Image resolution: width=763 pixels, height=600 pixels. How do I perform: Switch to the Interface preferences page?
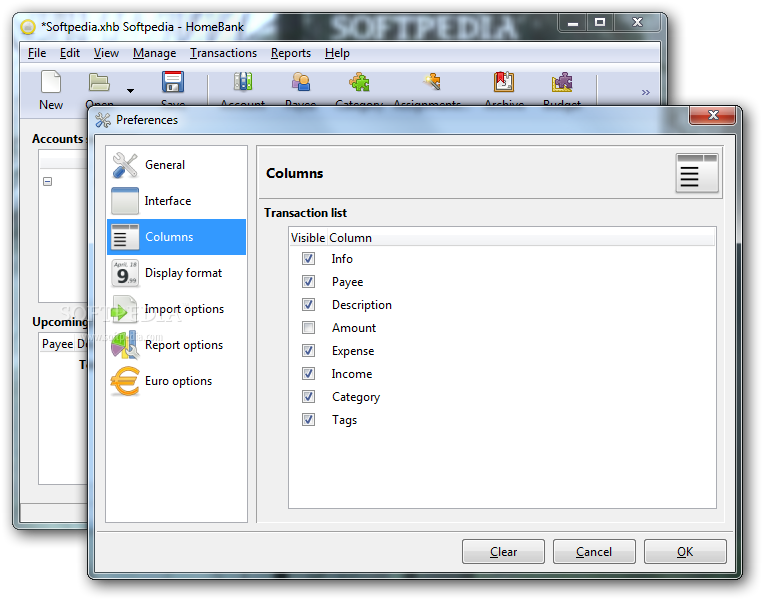point(176,201)
